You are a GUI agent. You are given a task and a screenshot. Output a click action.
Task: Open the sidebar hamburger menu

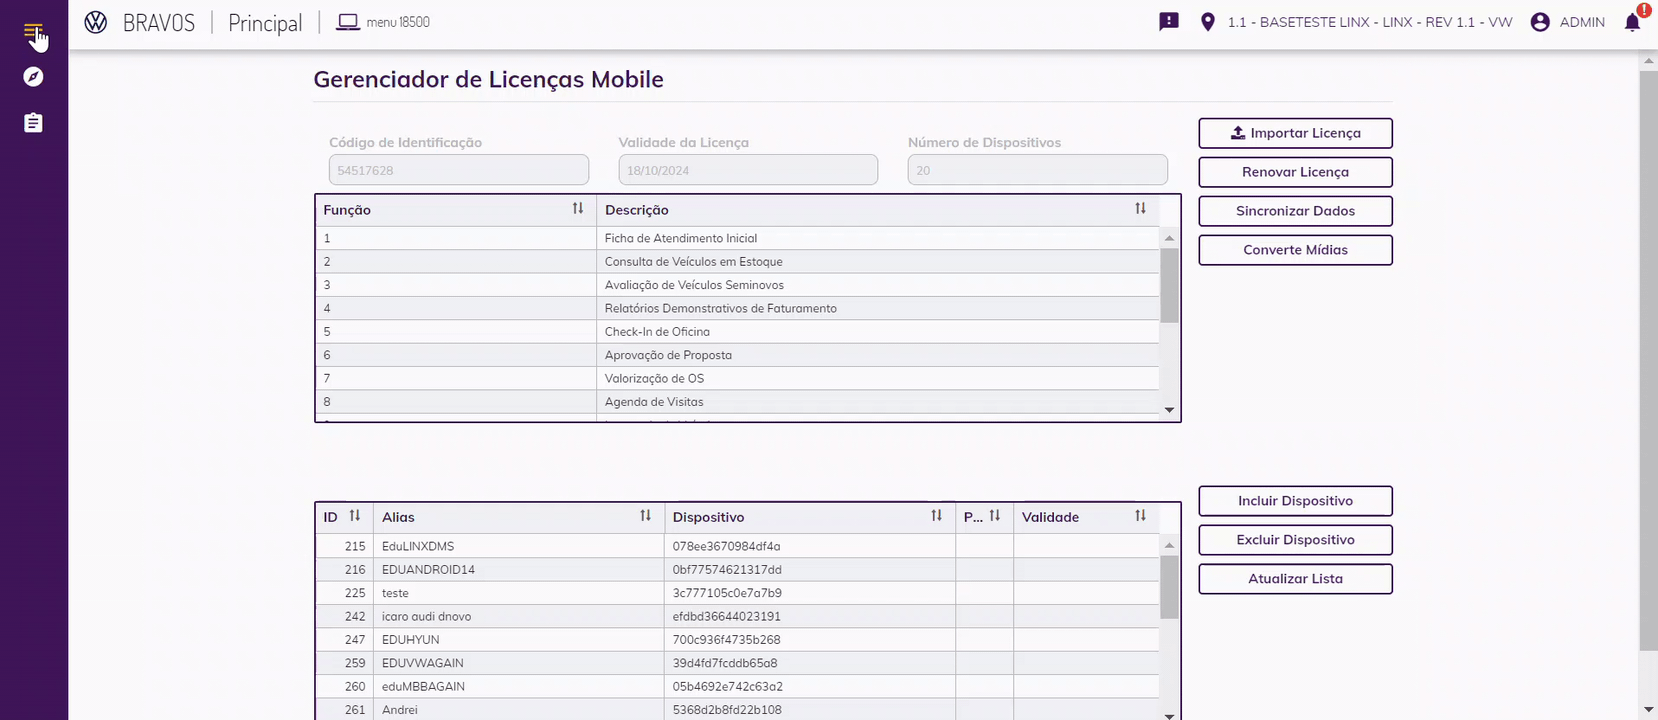(x=33, y=33)
